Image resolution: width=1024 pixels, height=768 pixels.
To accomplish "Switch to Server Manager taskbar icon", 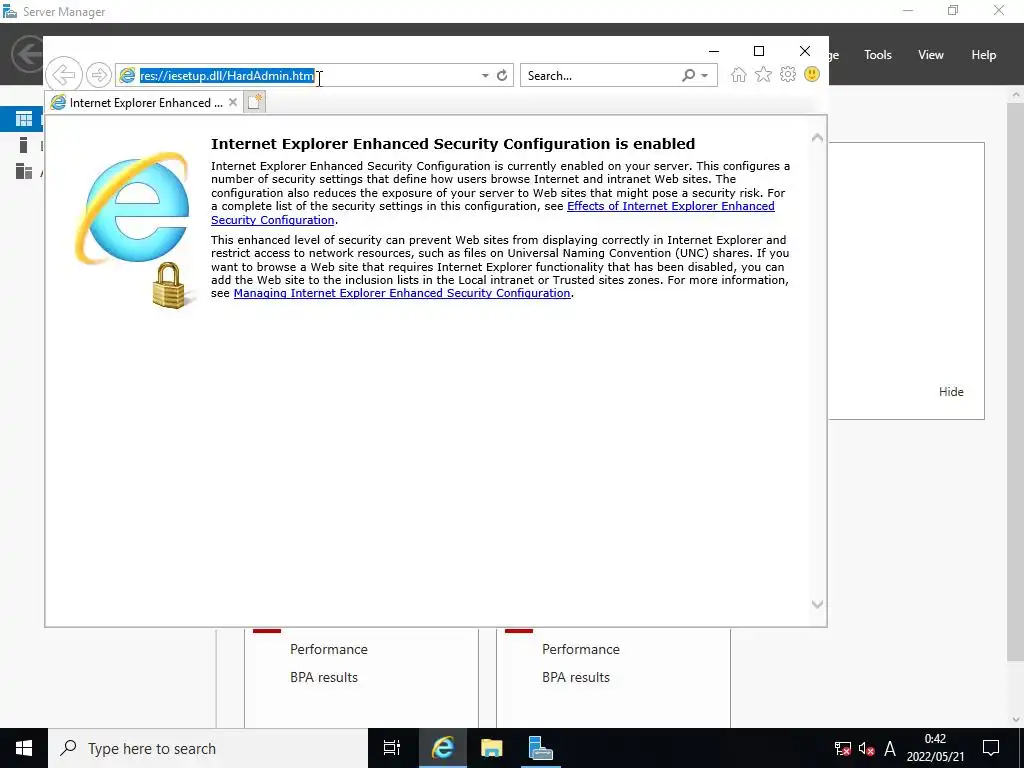I will tap(541, 748).
